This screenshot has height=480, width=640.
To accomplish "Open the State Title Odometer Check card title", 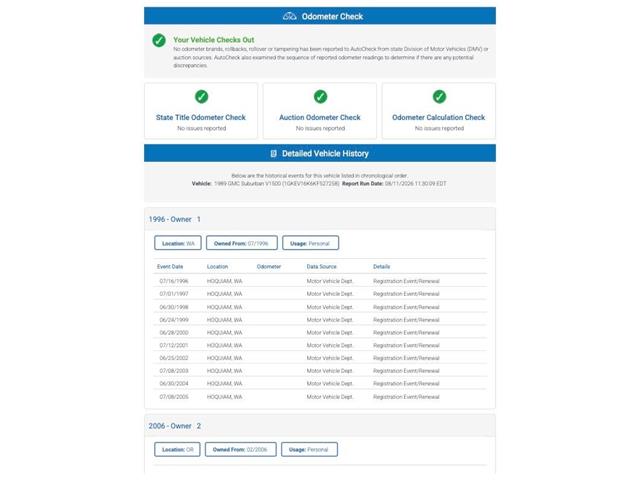I will coord(201,118).
